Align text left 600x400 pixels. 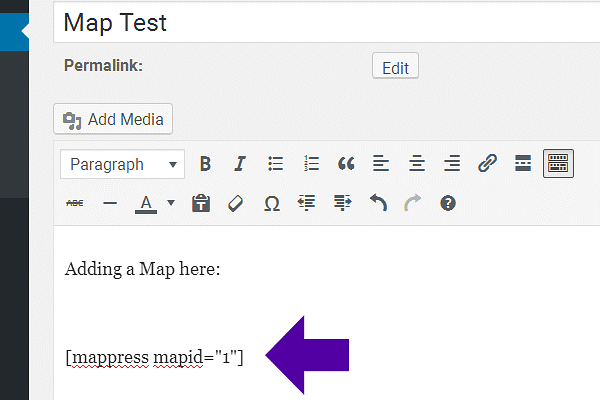381,164
